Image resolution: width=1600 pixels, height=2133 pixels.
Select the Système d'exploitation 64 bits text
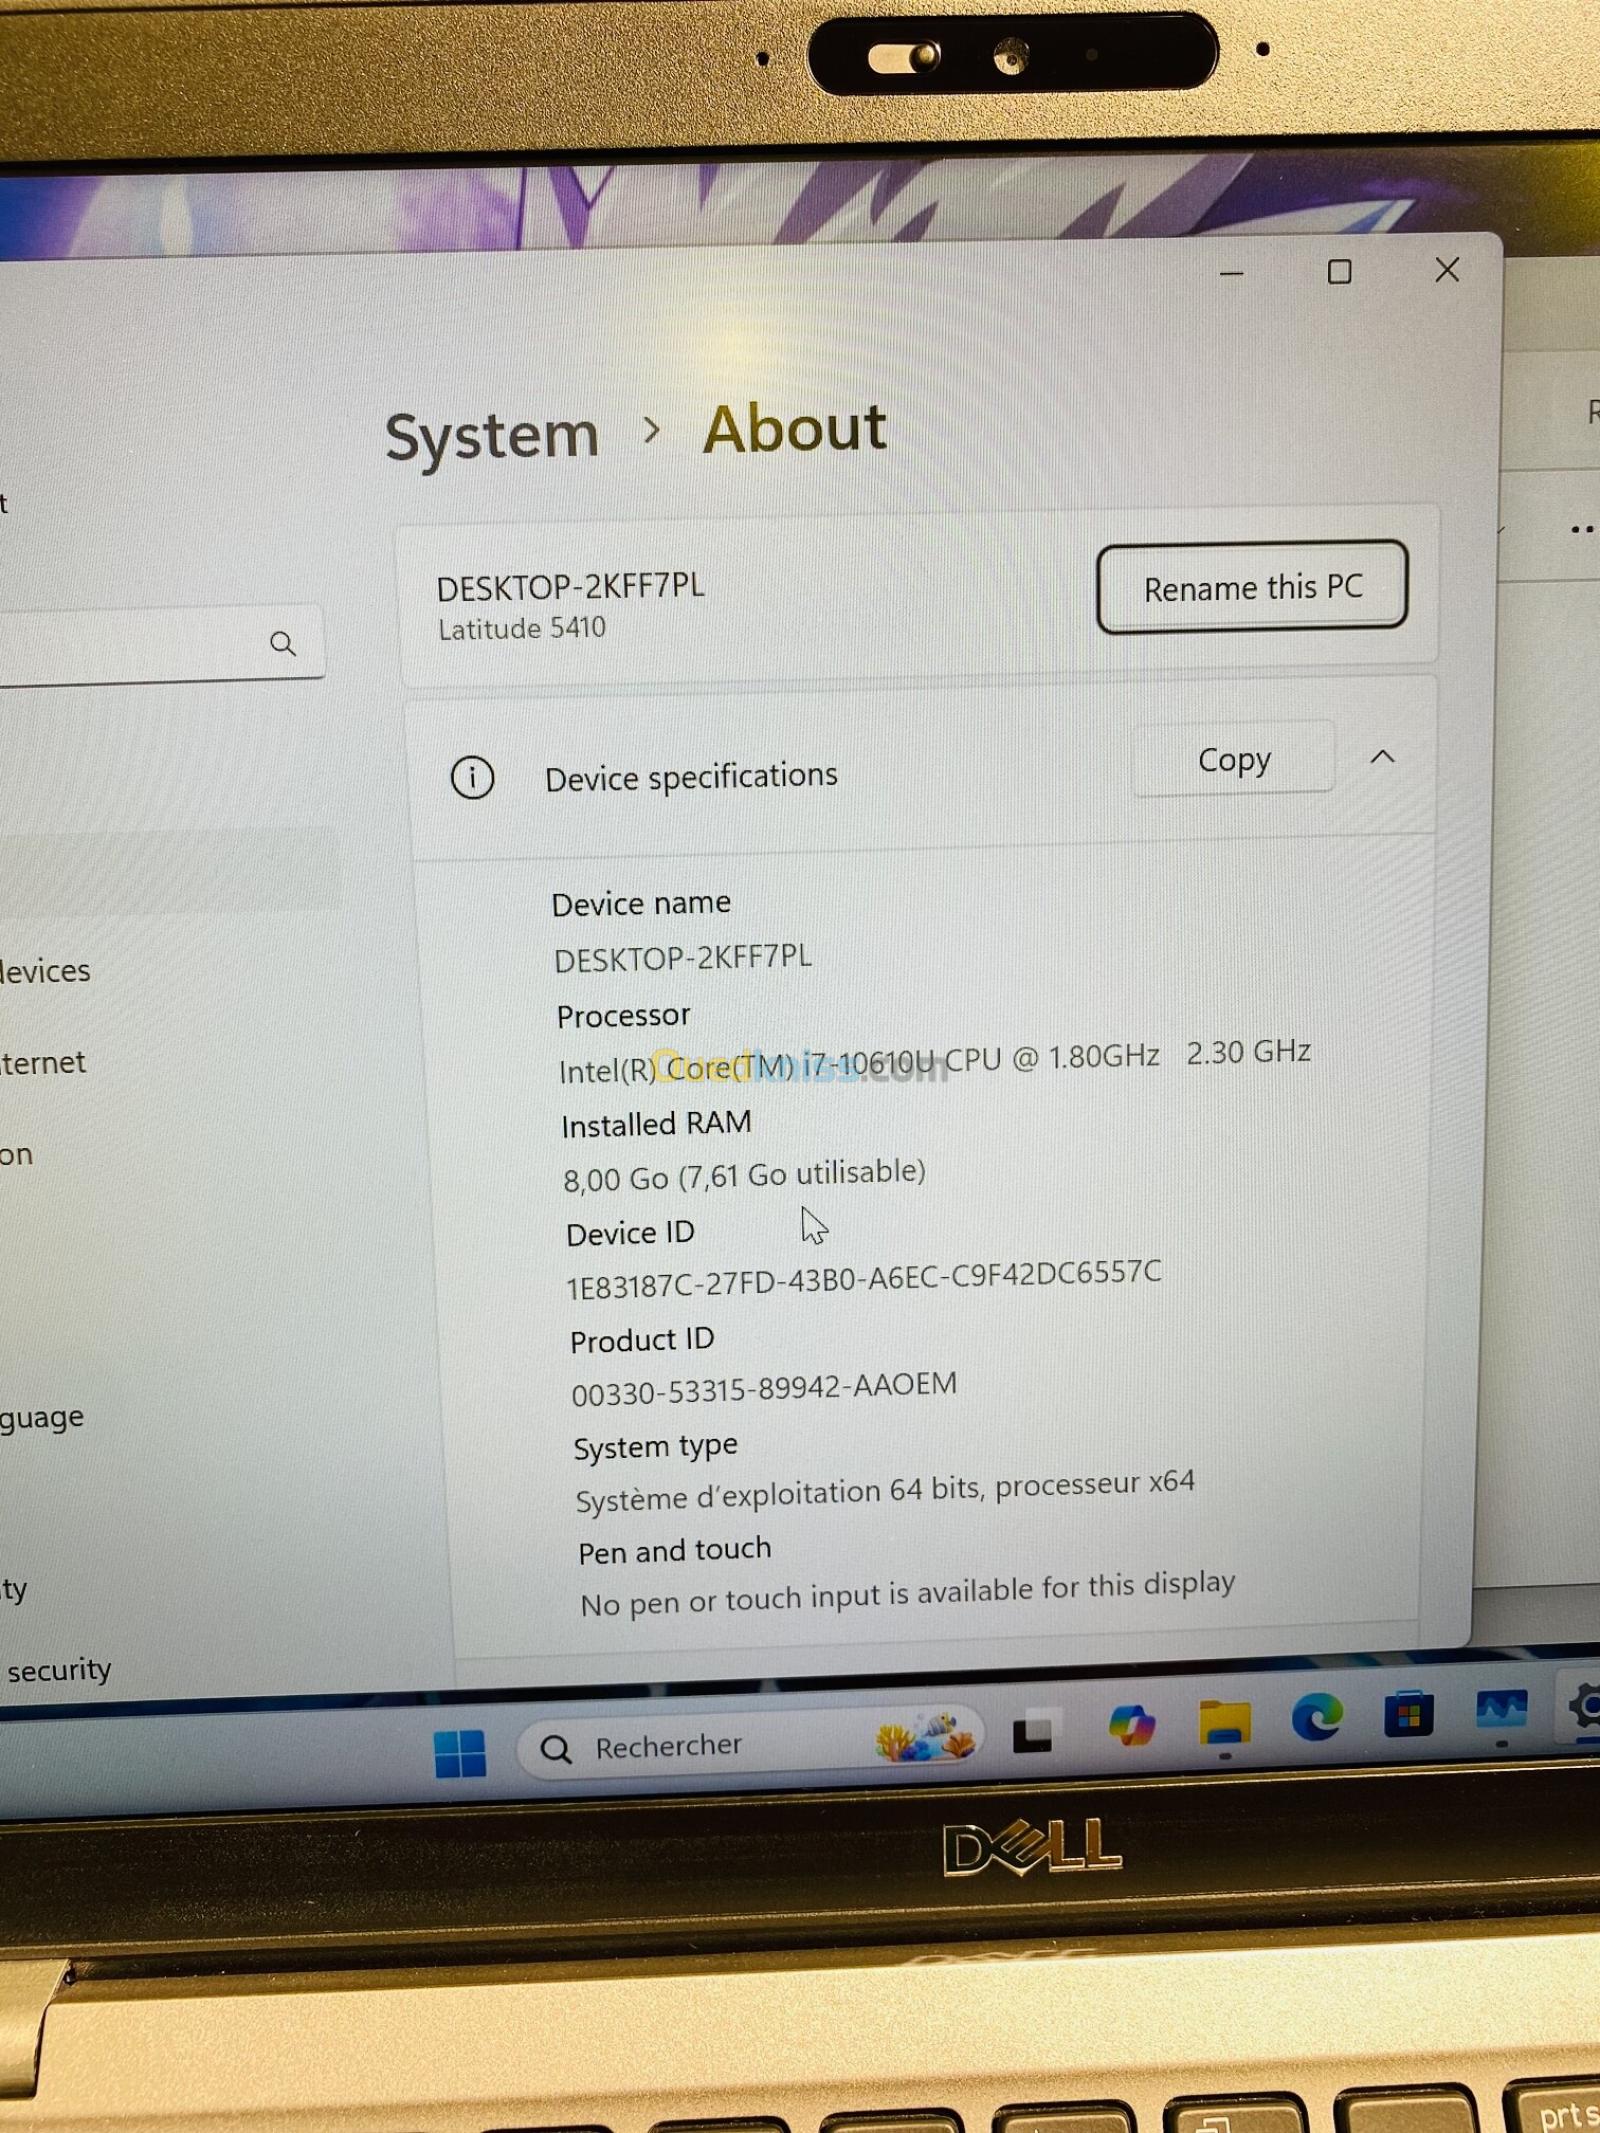point(885,1490)
